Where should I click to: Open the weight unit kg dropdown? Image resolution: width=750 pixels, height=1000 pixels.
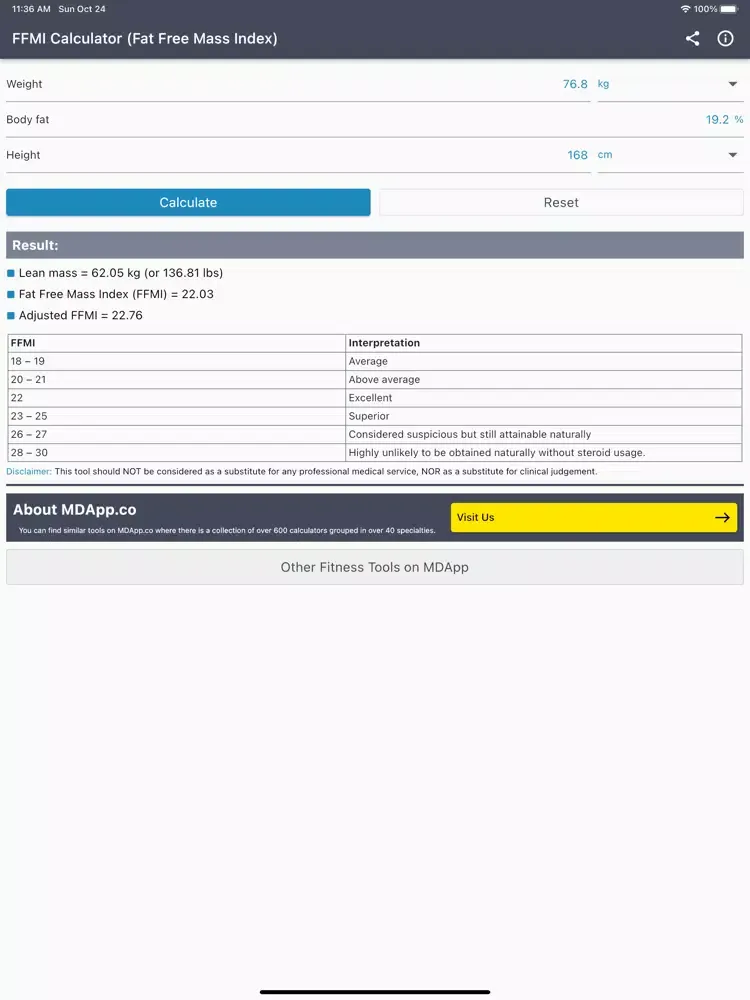(670, 84)
